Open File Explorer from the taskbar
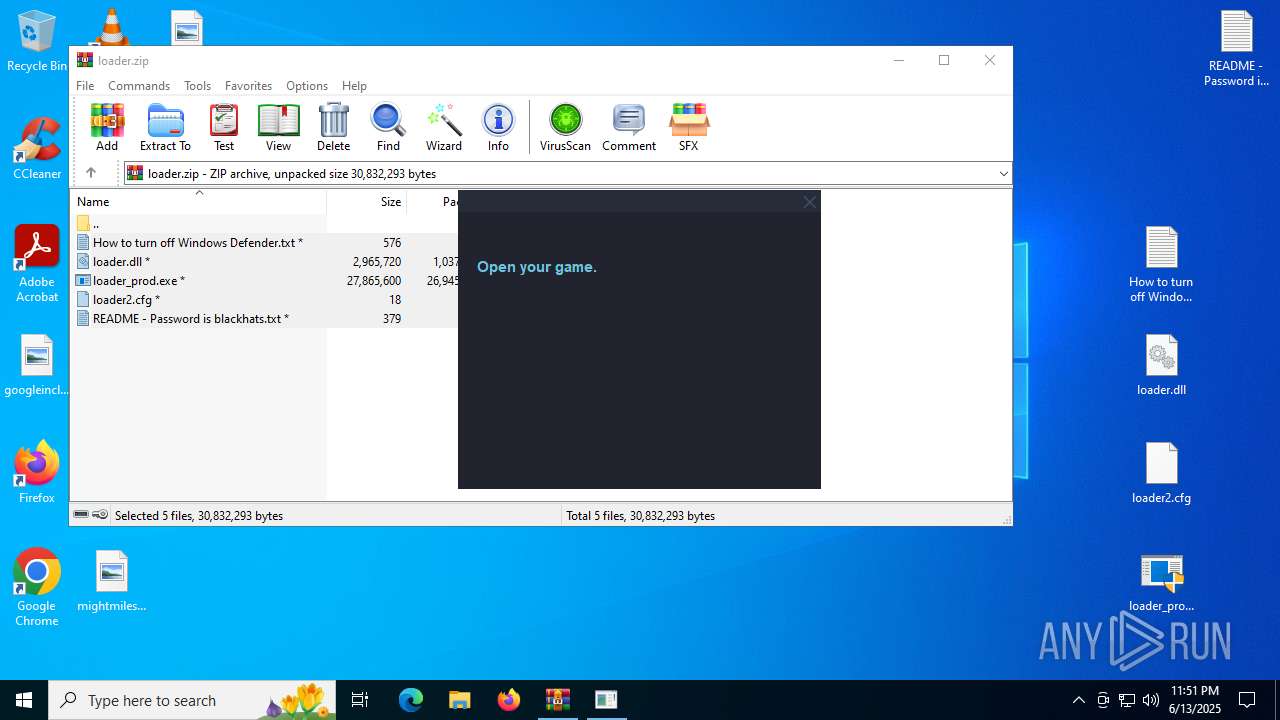This screenshot has height=720, width=1280. pyautogui.click(x=460, y=700)
